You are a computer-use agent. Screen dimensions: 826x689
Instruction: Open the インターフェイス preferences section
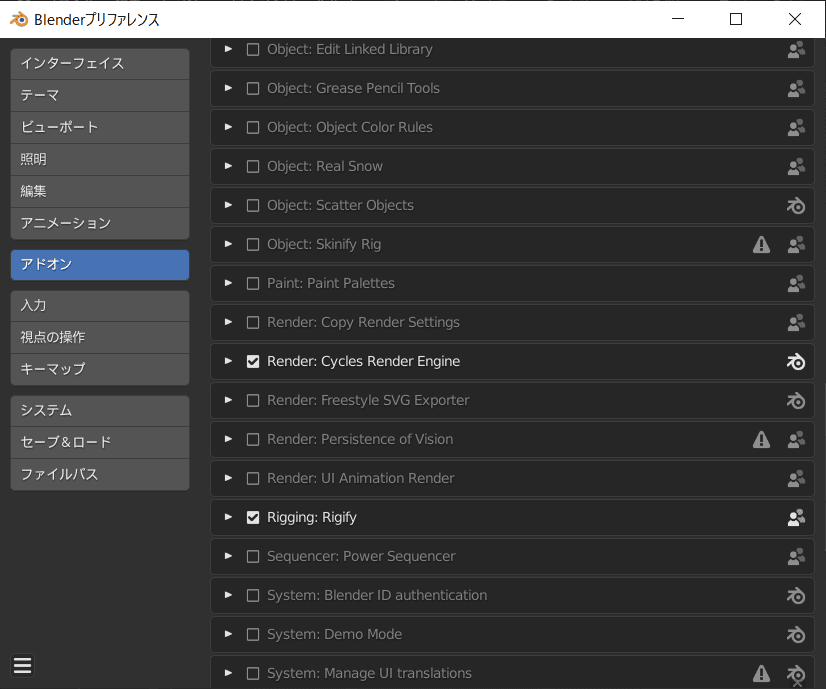point(100,64)
